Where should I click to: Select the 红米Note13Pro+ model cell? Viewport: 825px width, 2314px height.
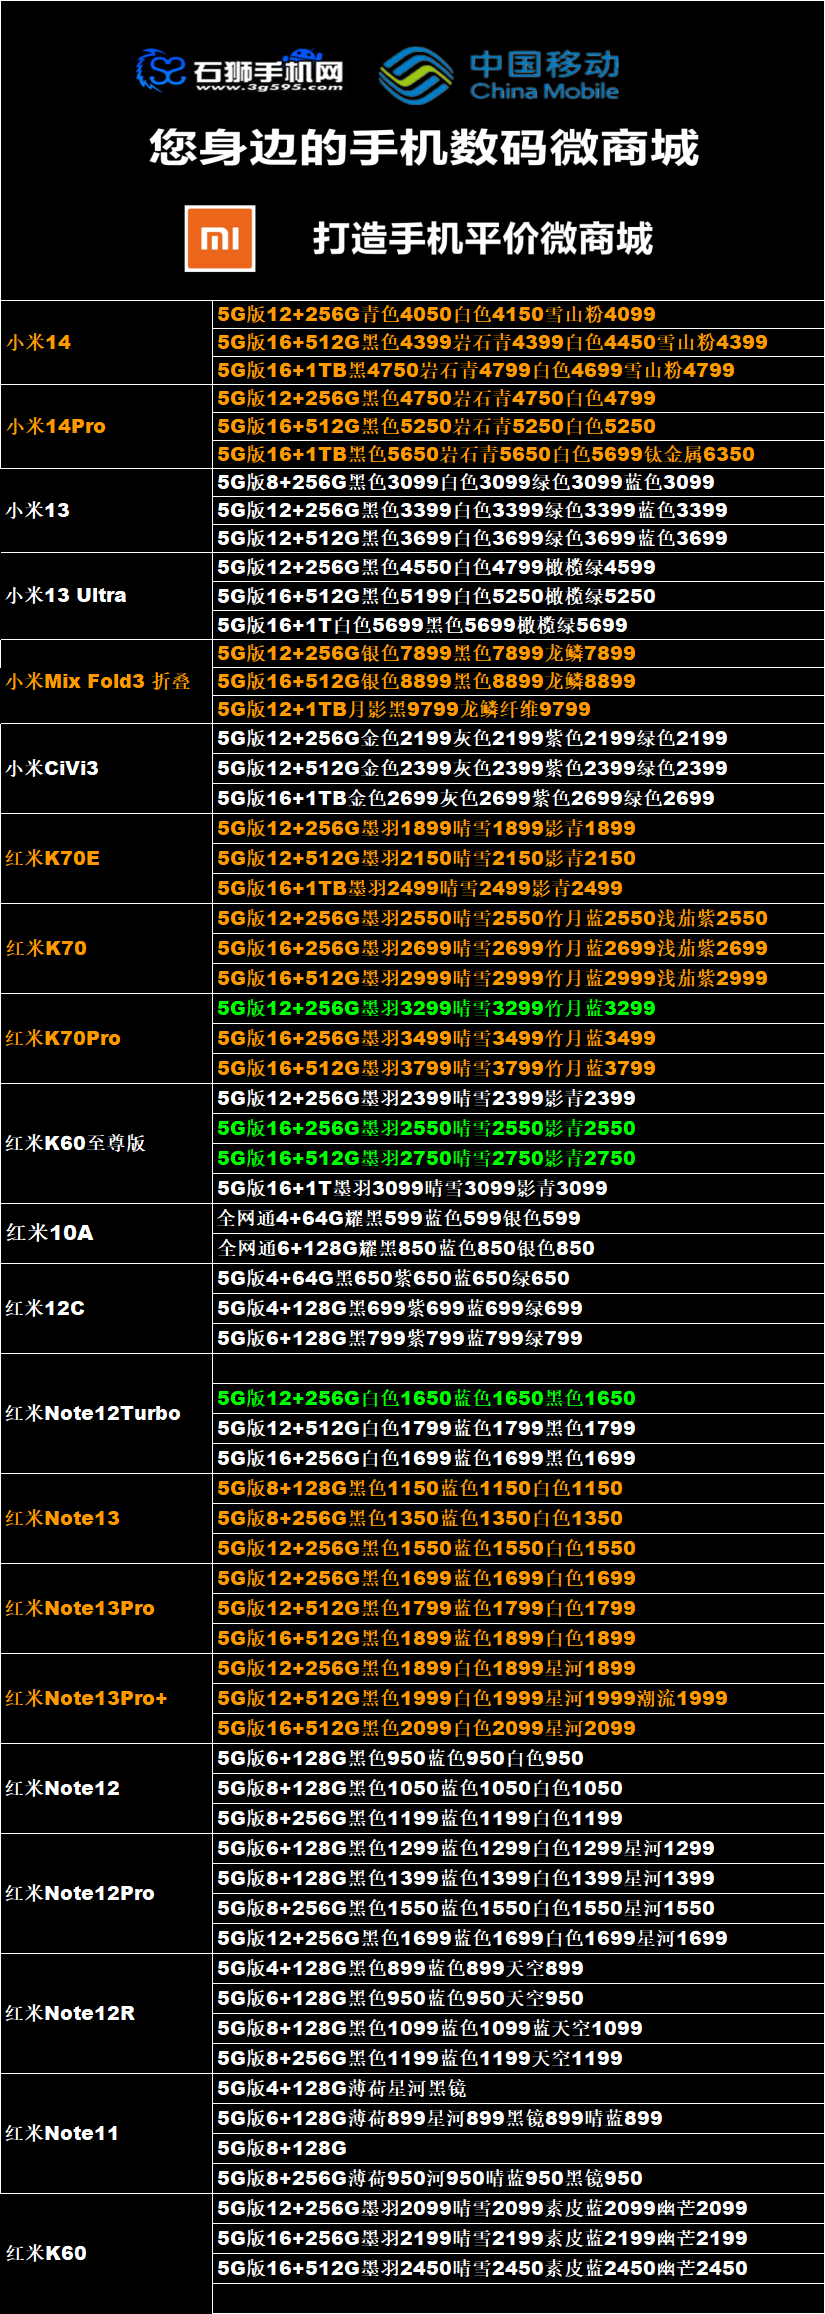click(106, 1698)
